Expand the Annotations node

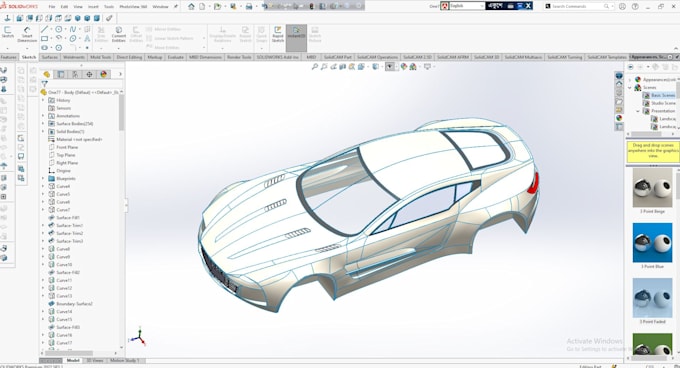(43, 116)
